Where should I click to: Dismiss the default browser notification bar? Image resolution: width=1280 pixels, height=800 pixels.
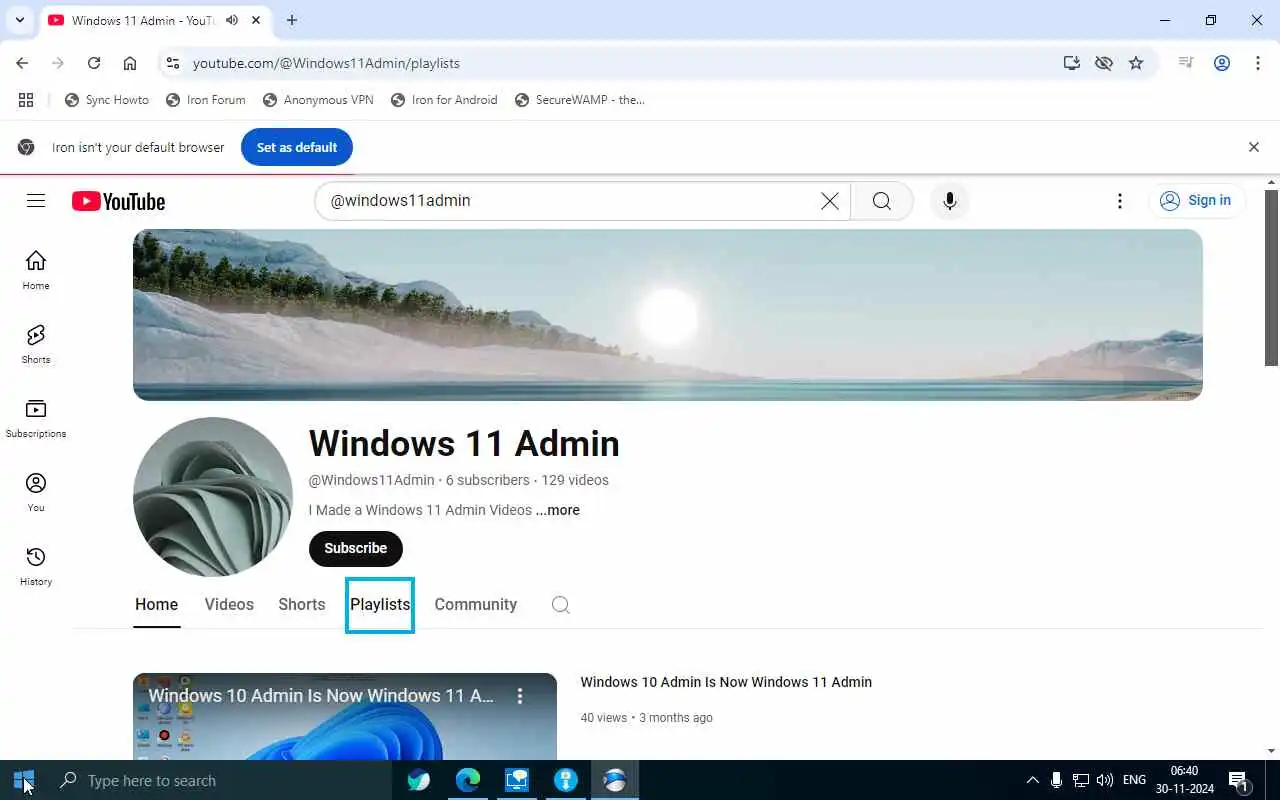[x=1254, y=147]
